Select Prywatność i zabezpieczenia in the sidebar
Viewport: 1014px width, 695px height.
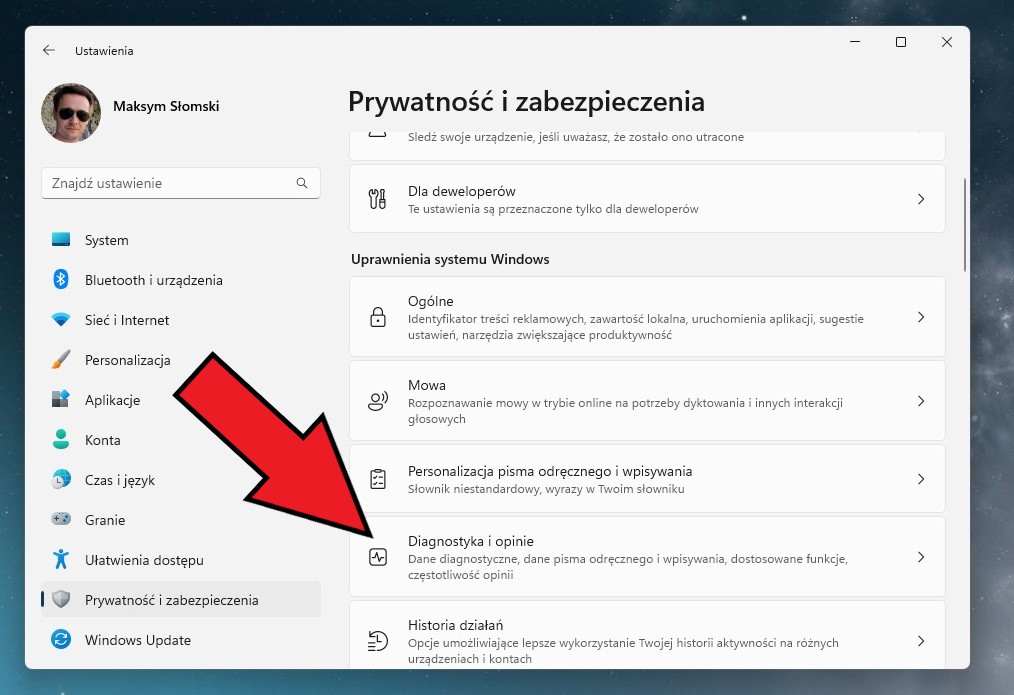(x=180, y=599)
